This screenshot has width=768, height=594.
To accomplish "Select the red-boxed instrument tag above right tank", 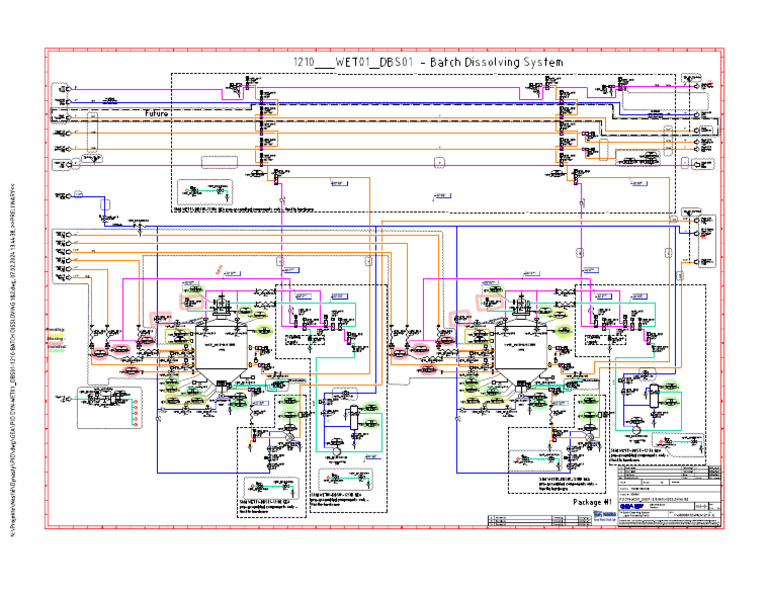I will click(489, 302).
